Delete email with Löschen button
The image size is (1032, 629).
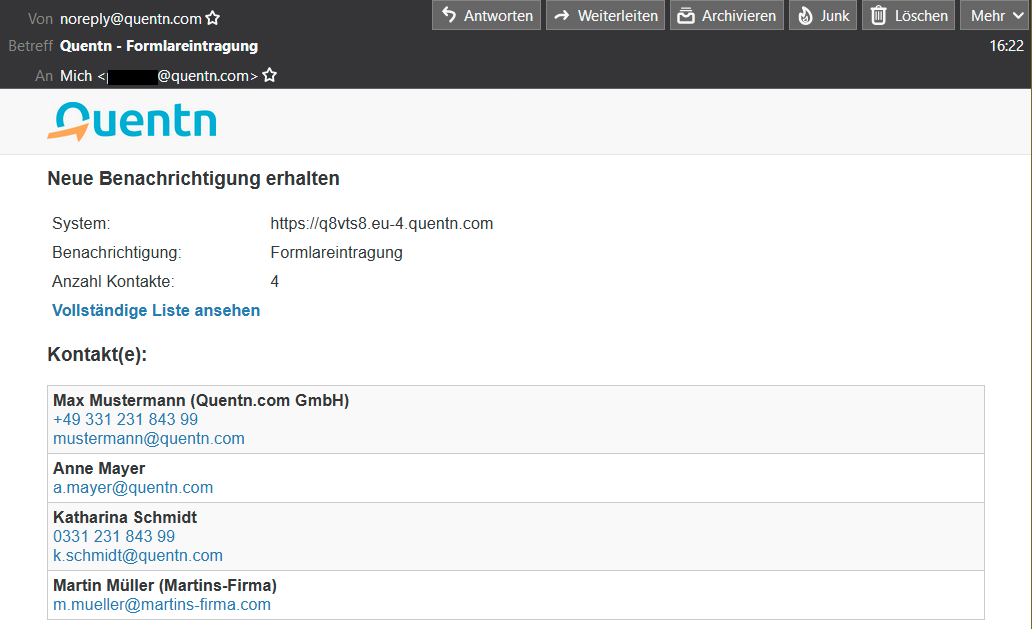908,15
